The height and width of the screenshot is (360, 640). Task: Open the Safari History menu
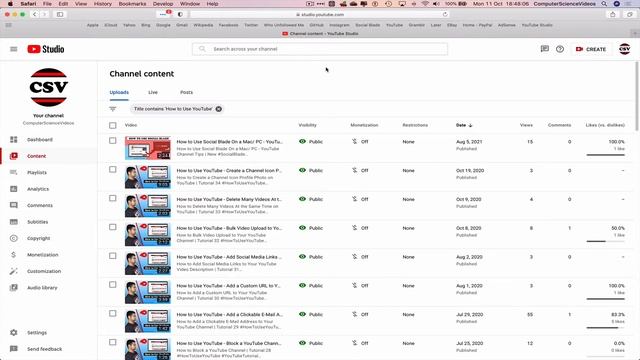tap(102, 4)
